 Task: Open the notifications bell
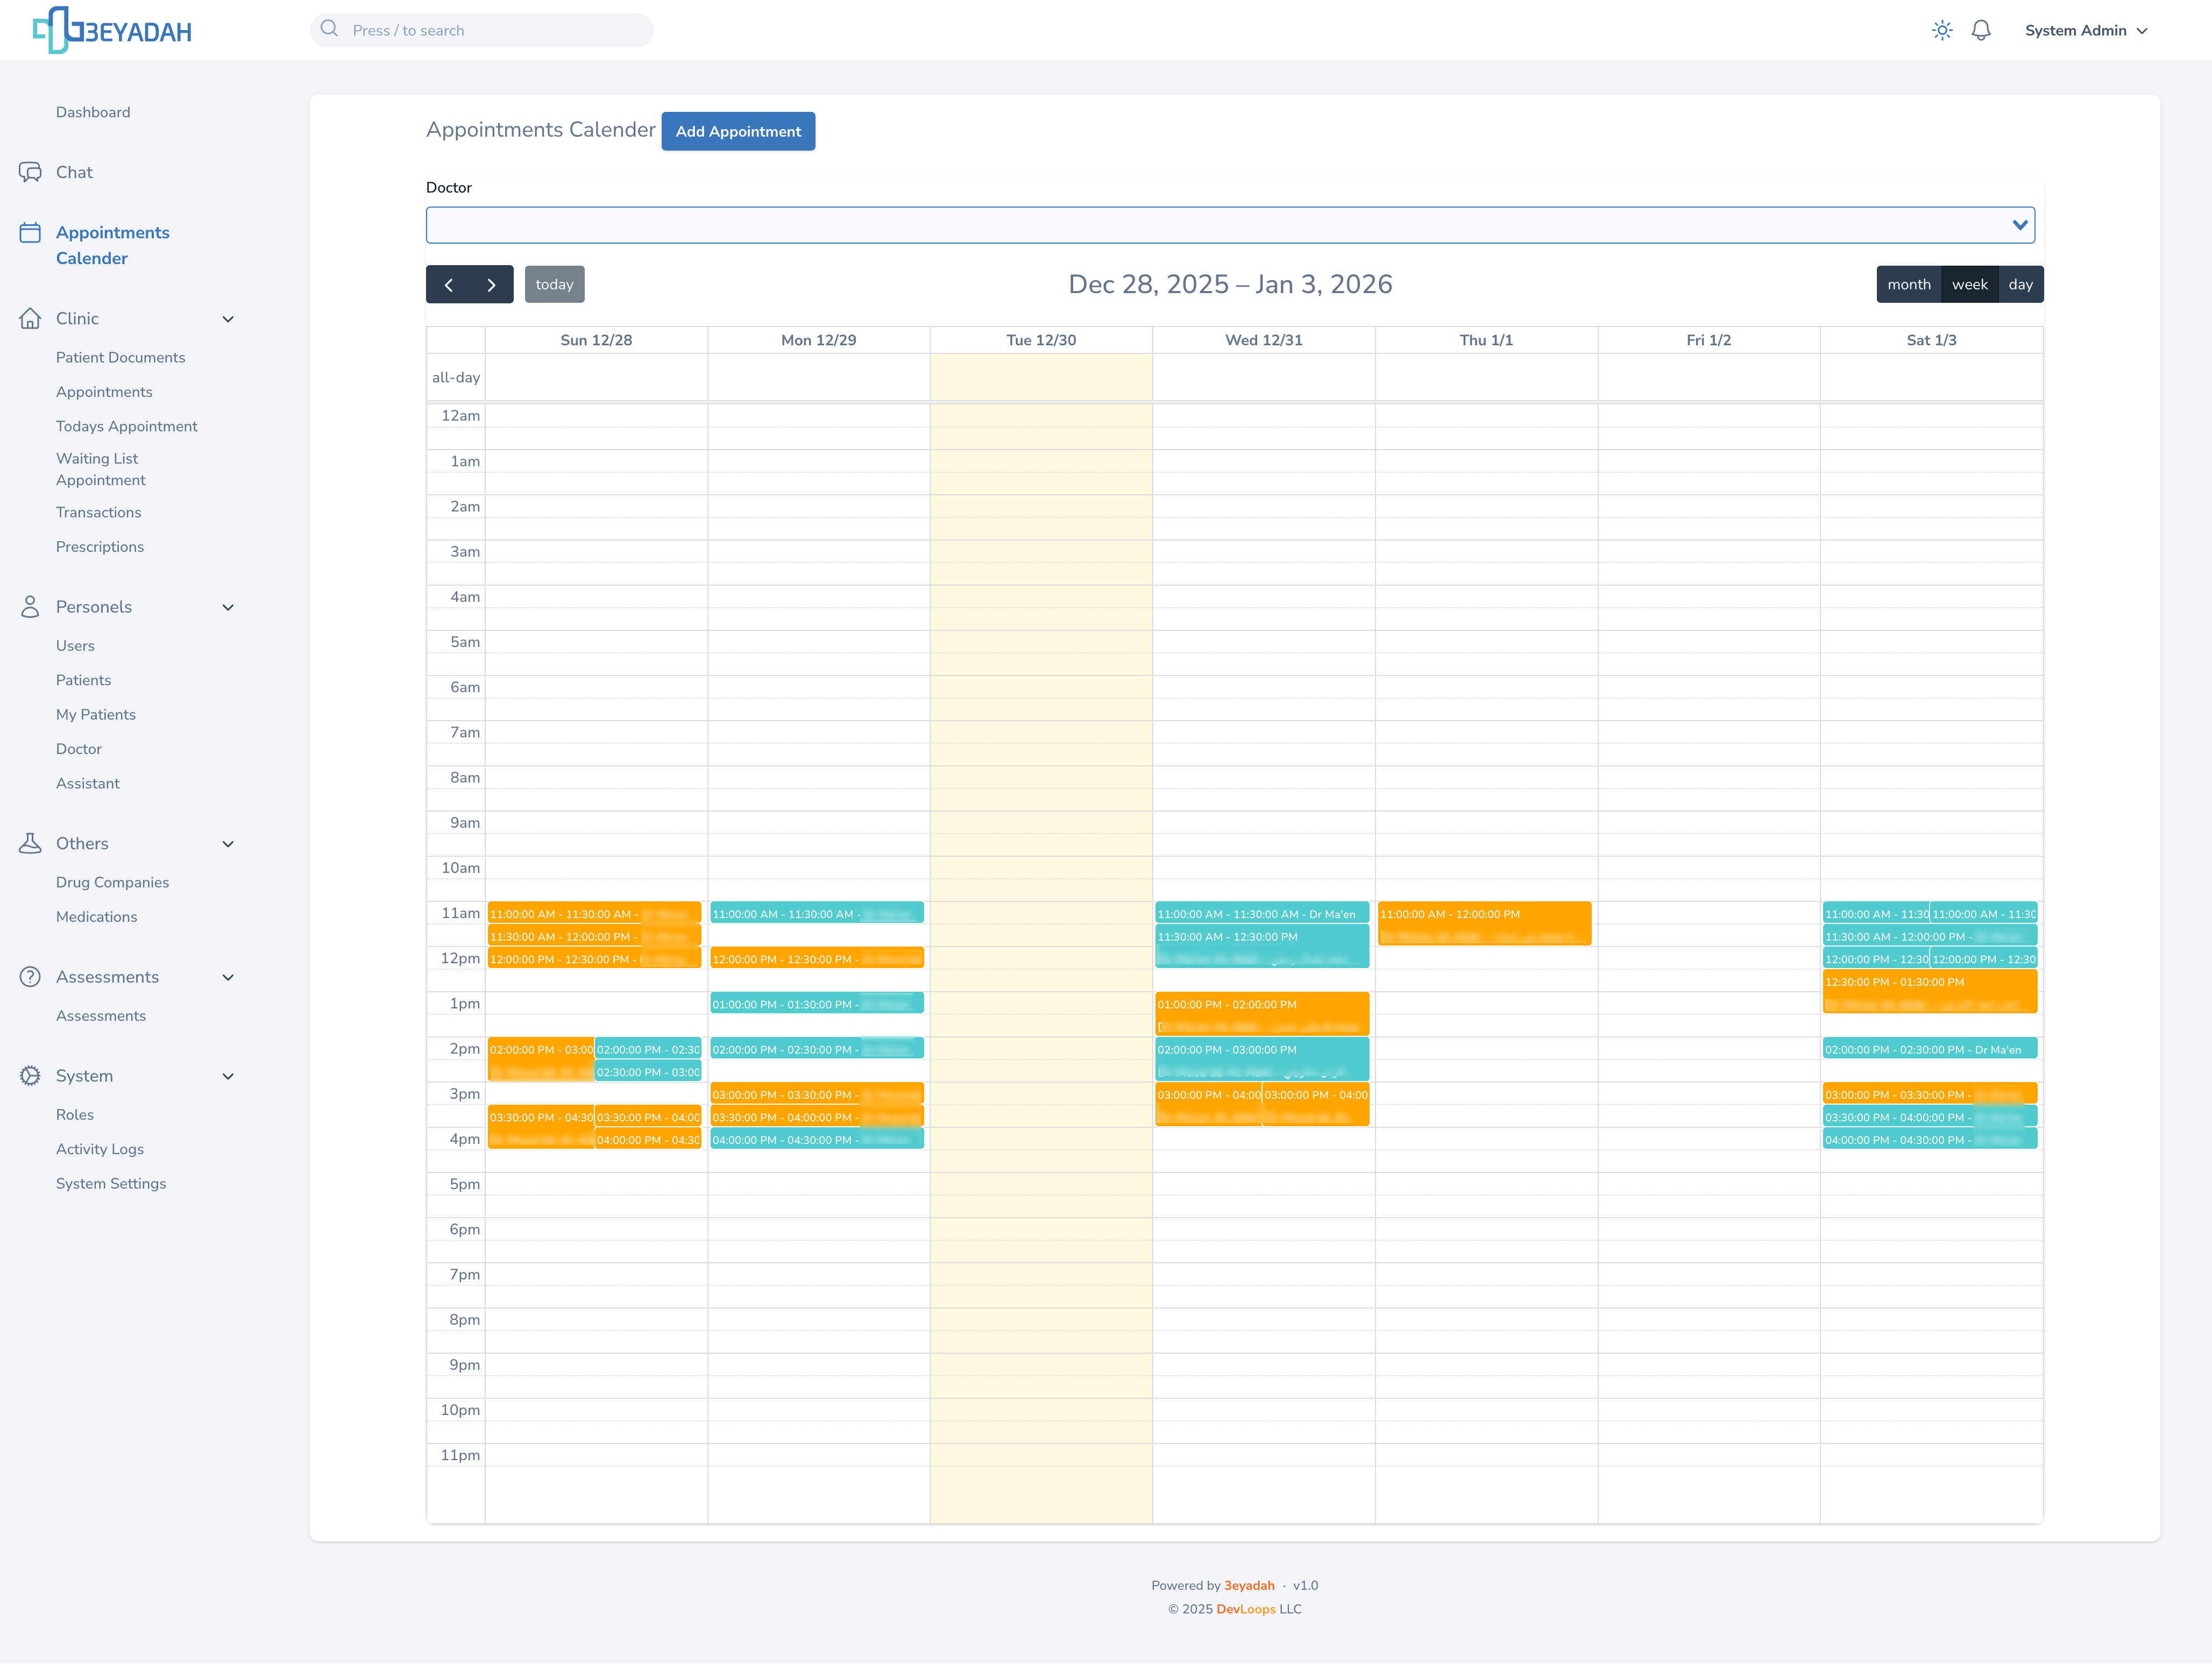(1980, 30)
